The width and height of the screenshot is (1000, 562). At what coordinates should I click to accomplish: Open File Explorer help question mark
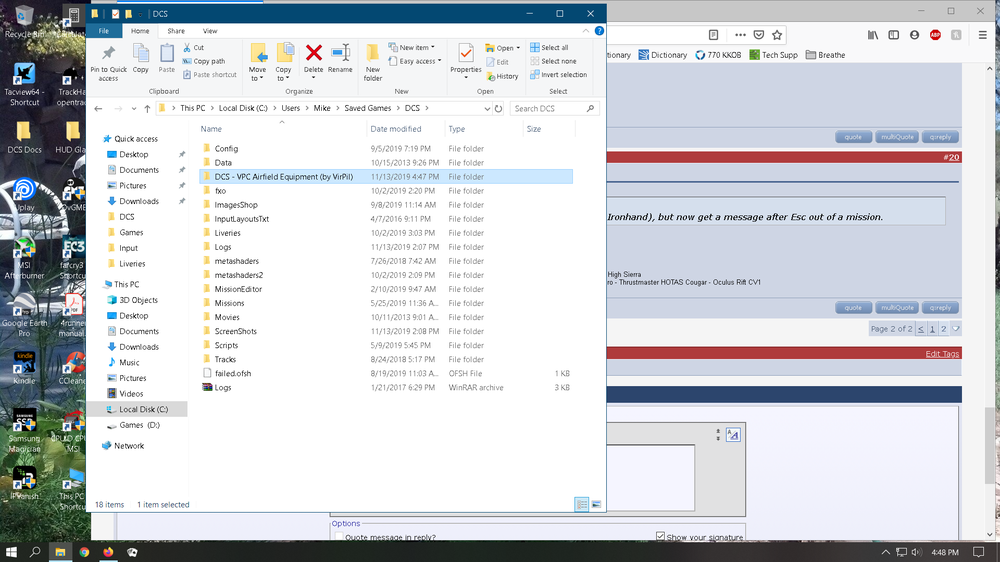599,31
